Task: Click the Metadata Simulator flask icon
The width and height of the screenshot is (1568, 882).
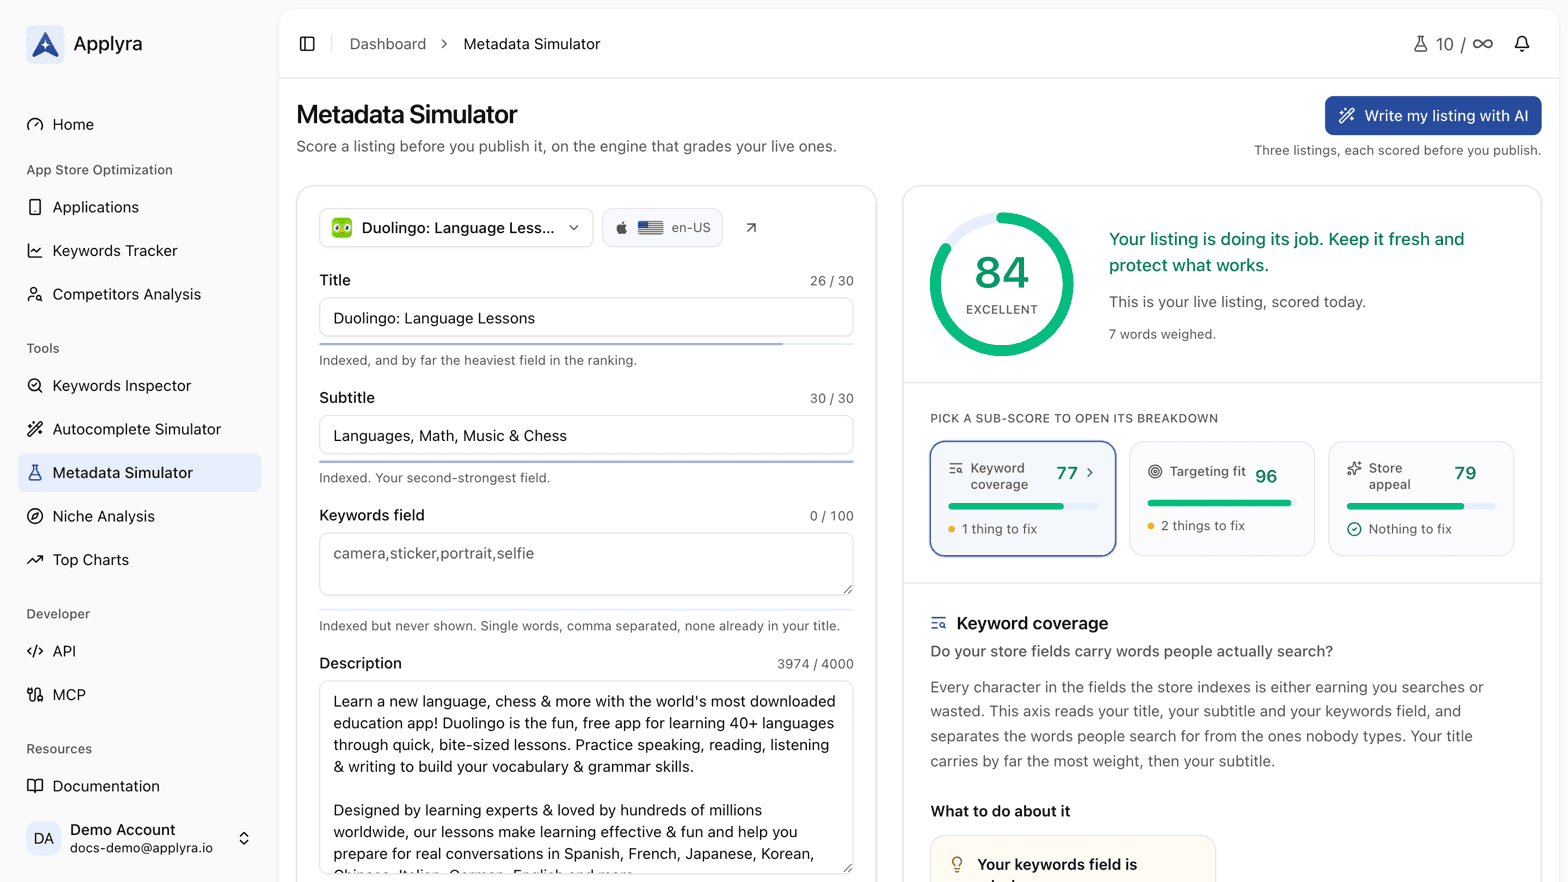Action: 35,473
